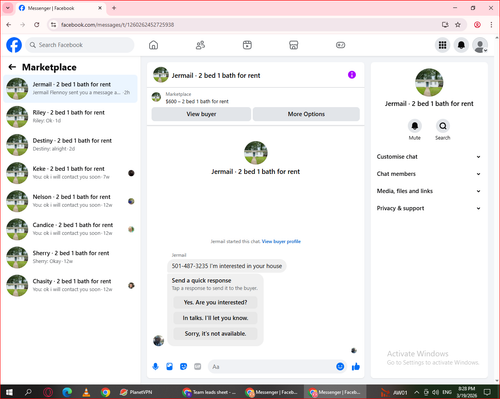Attach a photo with the image icon
Image resolution: width=500 pixels, height=399 pixels.
tap(170, 367)
